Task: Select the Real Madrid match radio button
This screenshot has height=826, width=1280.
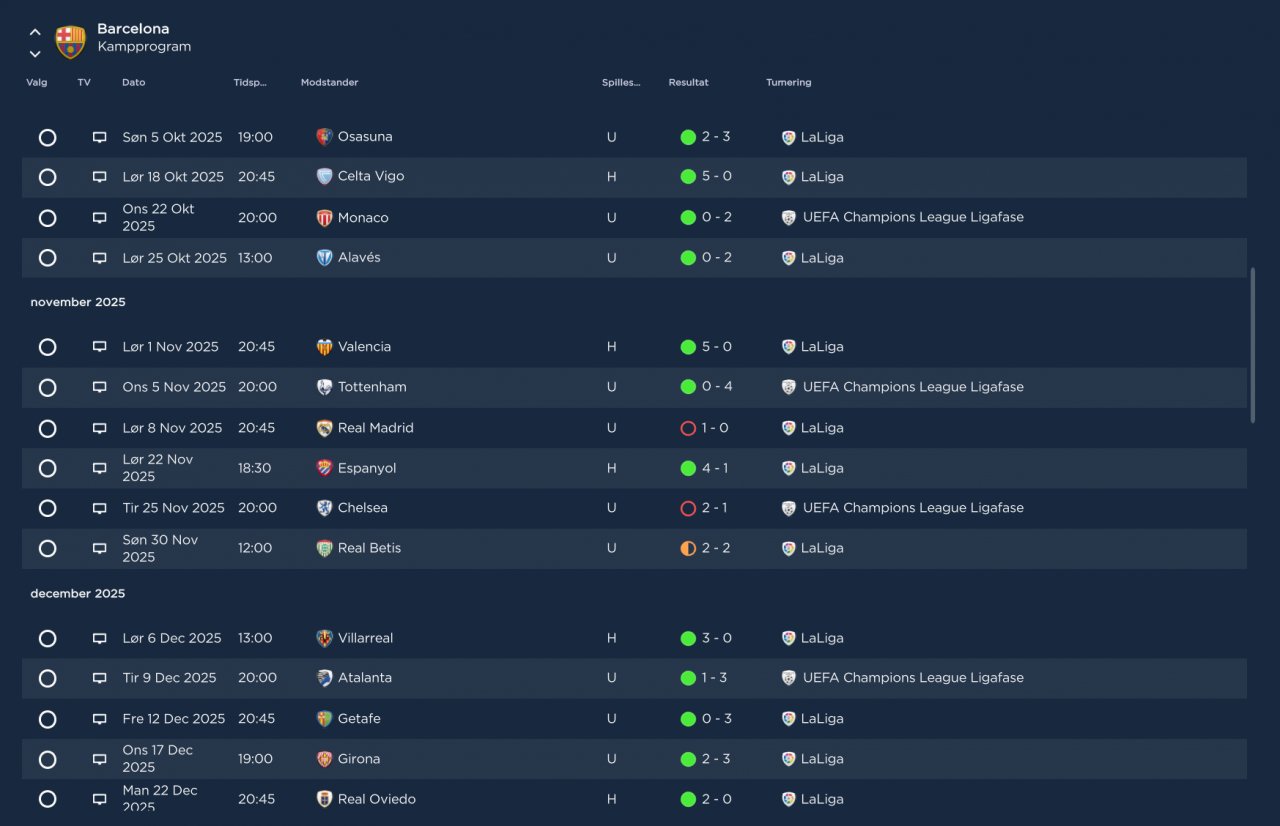Action: pos(47,428)
